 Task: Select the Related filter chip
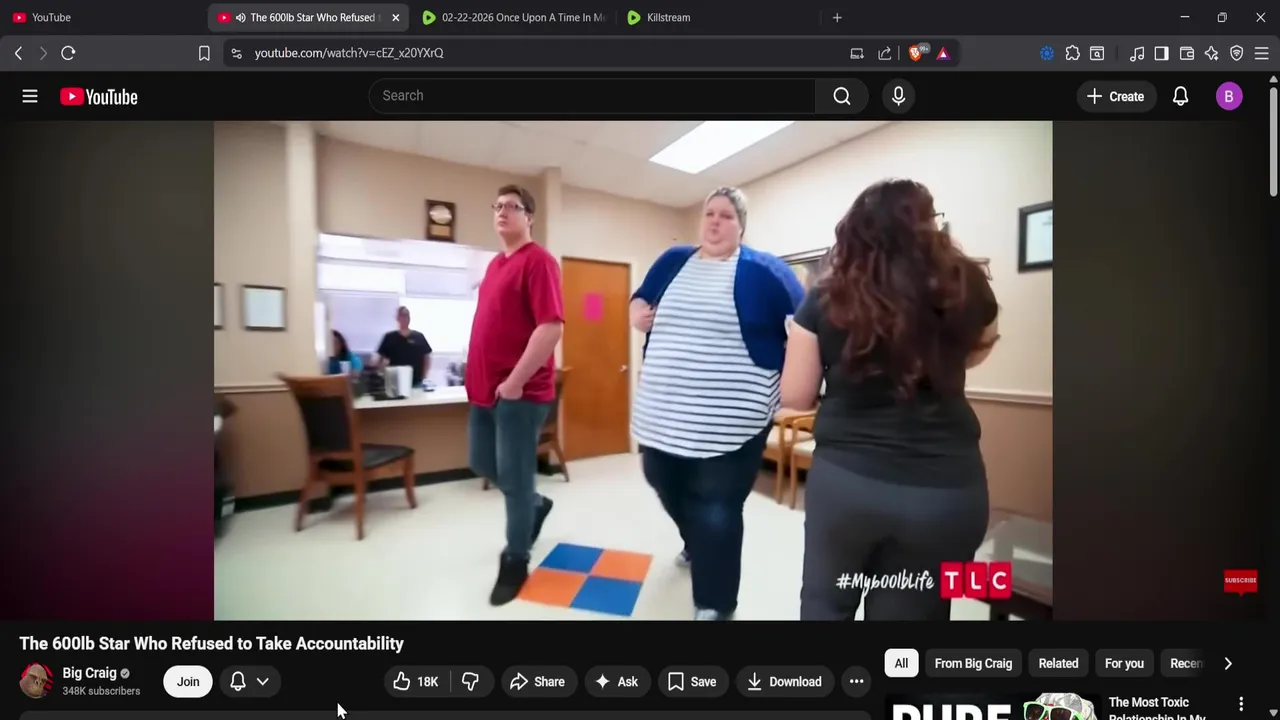[x=1058, y=663]
